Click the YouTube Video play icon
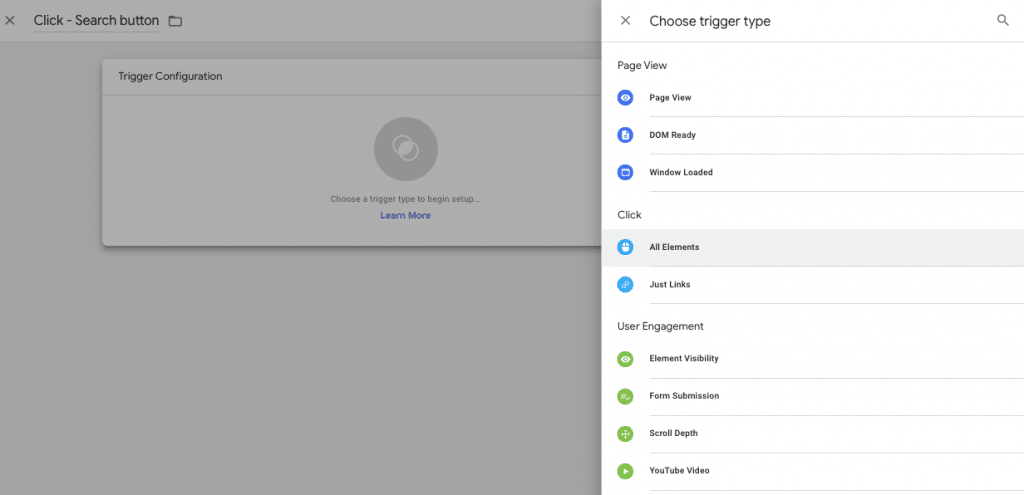Viewport: 1024px width, 495px height. tap(625, 471)
